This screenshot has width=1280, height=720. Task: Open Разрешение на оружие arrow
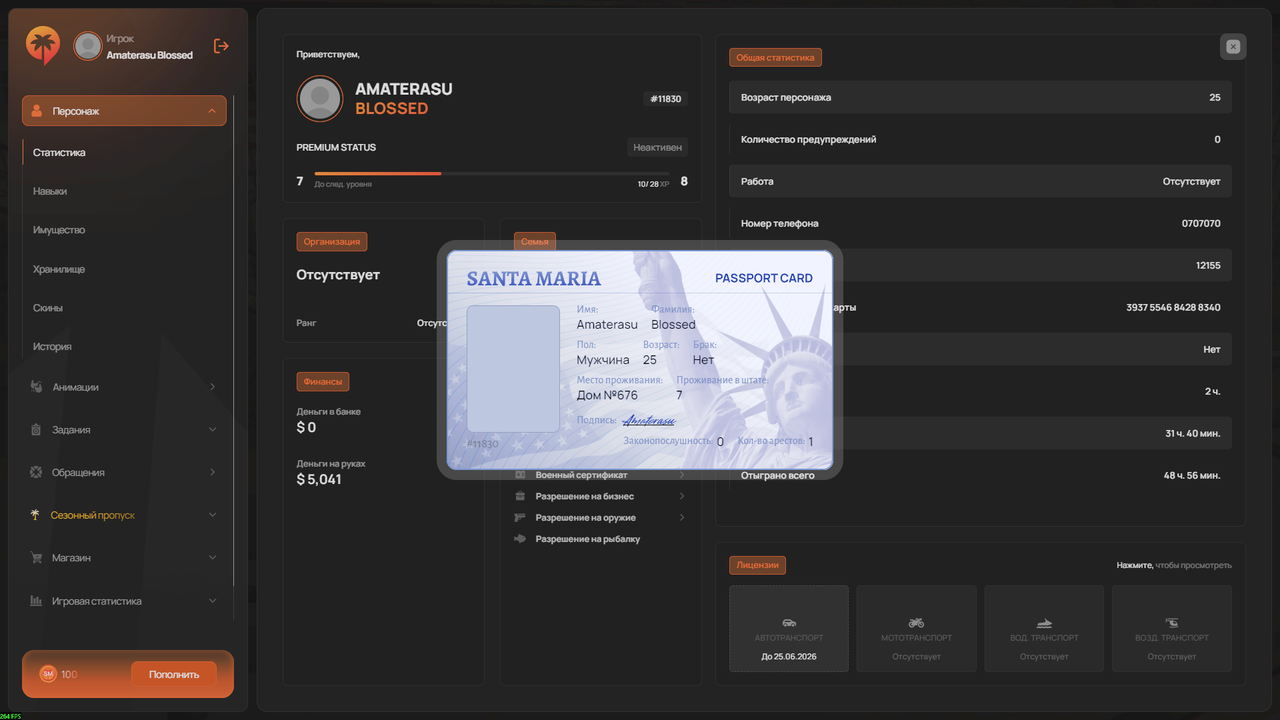(x=682, y=517)
